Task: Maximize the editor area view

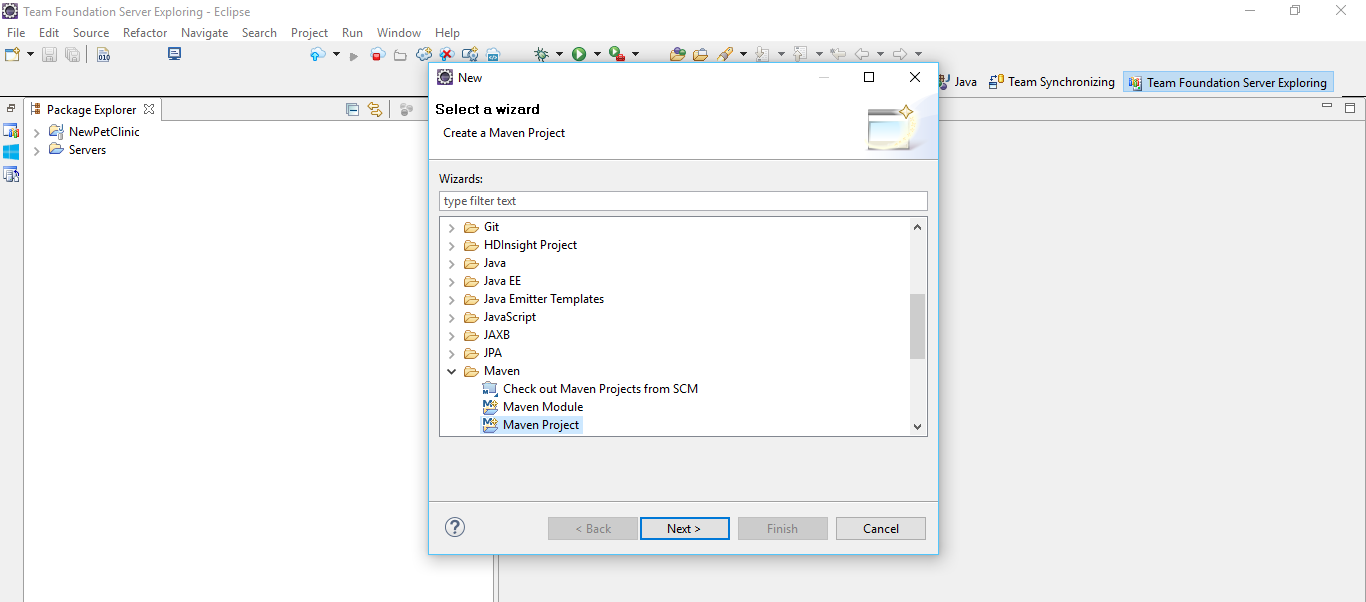Action: [x=1349, y=107]
